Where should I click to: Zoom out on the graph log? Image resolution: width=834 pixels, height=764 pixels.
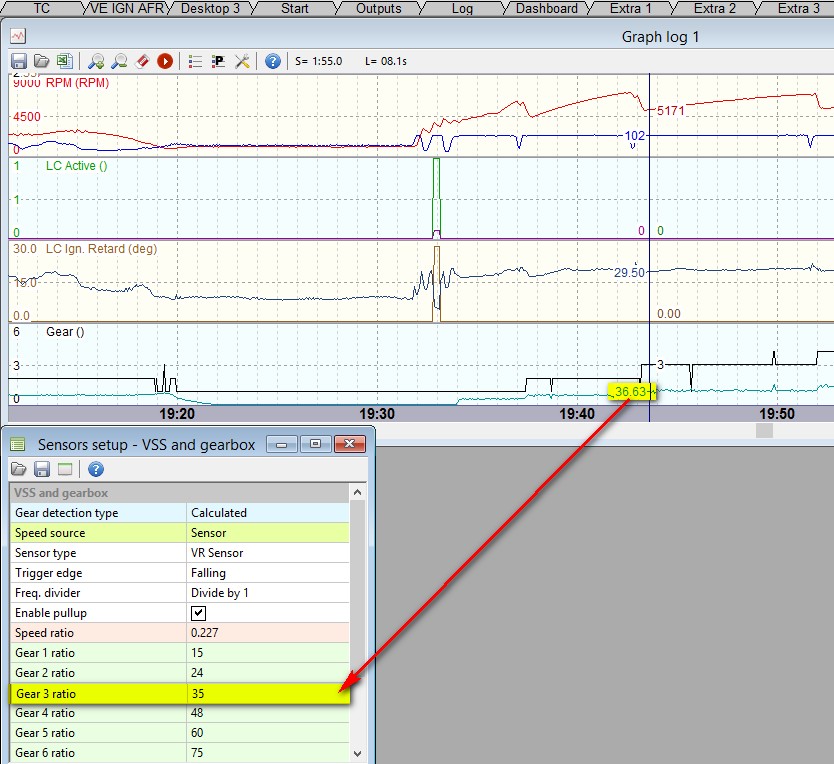(119, 61)
